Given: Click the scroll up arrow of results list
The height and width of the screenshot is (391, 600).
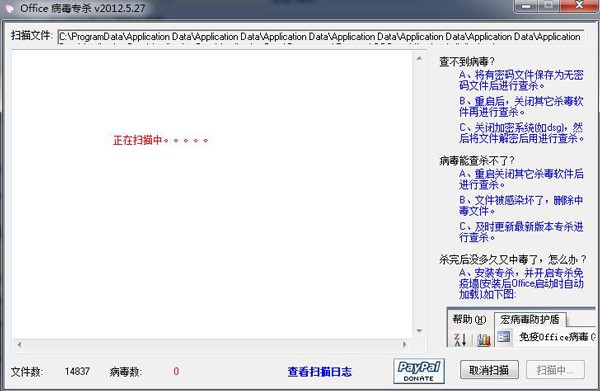Looking at the screenshot, I should pyautogui.click(x=419, y=58).
